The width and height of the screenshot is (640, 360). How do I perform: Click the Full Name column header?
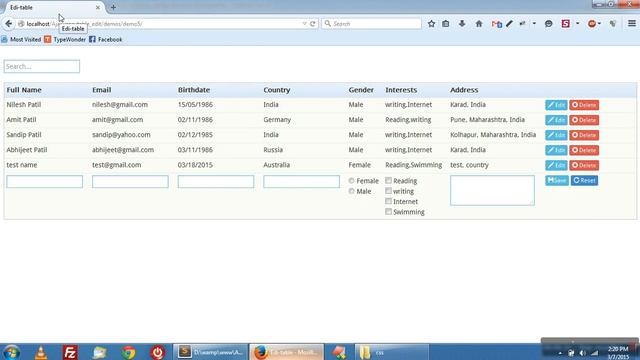pyautogui.click(x=24, y=90)
